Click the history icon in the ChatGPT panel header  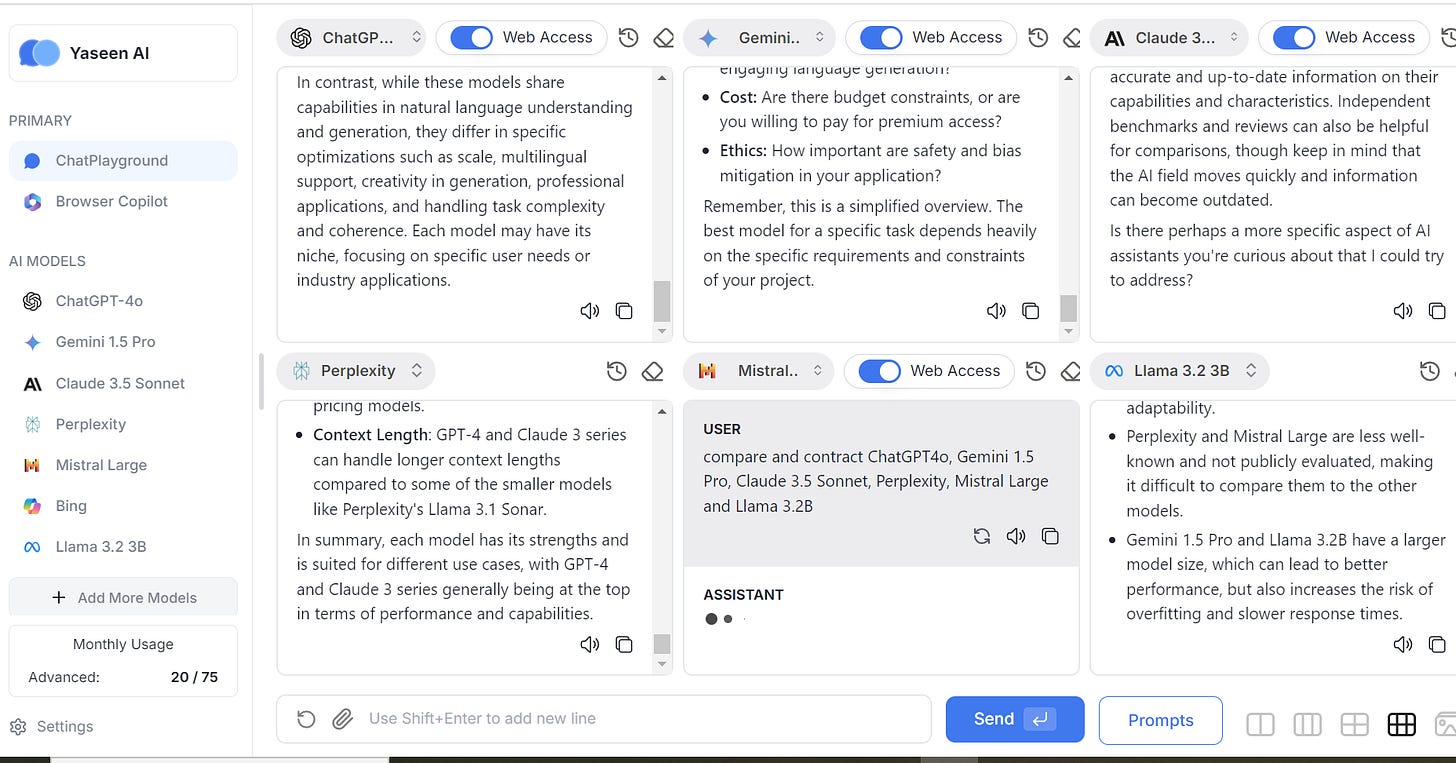point(628,38)
